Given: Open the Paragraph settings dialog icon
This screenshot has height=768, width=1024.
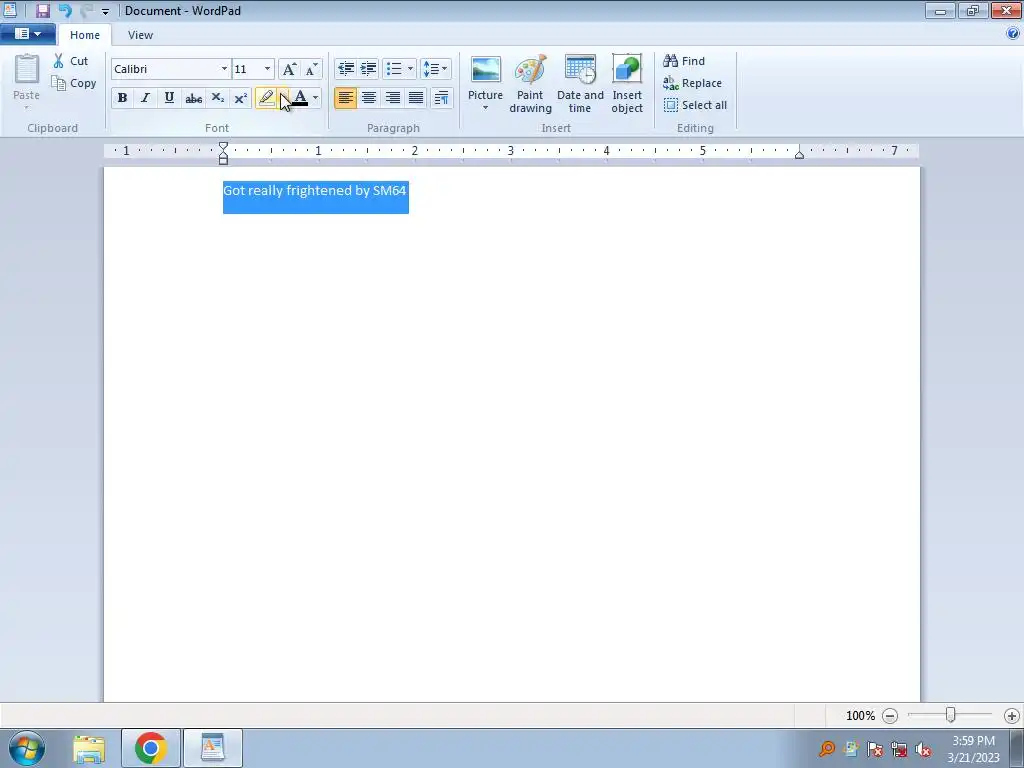Looking at the screenshot, I should (x=441, y=98).
